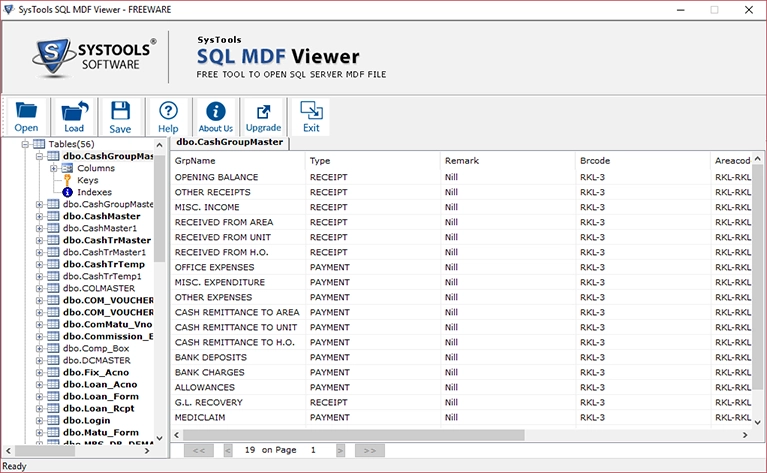Click the Upgrade toolbar icon
Image resolution: width=767 pixels, height=473 pixels.
263,112
